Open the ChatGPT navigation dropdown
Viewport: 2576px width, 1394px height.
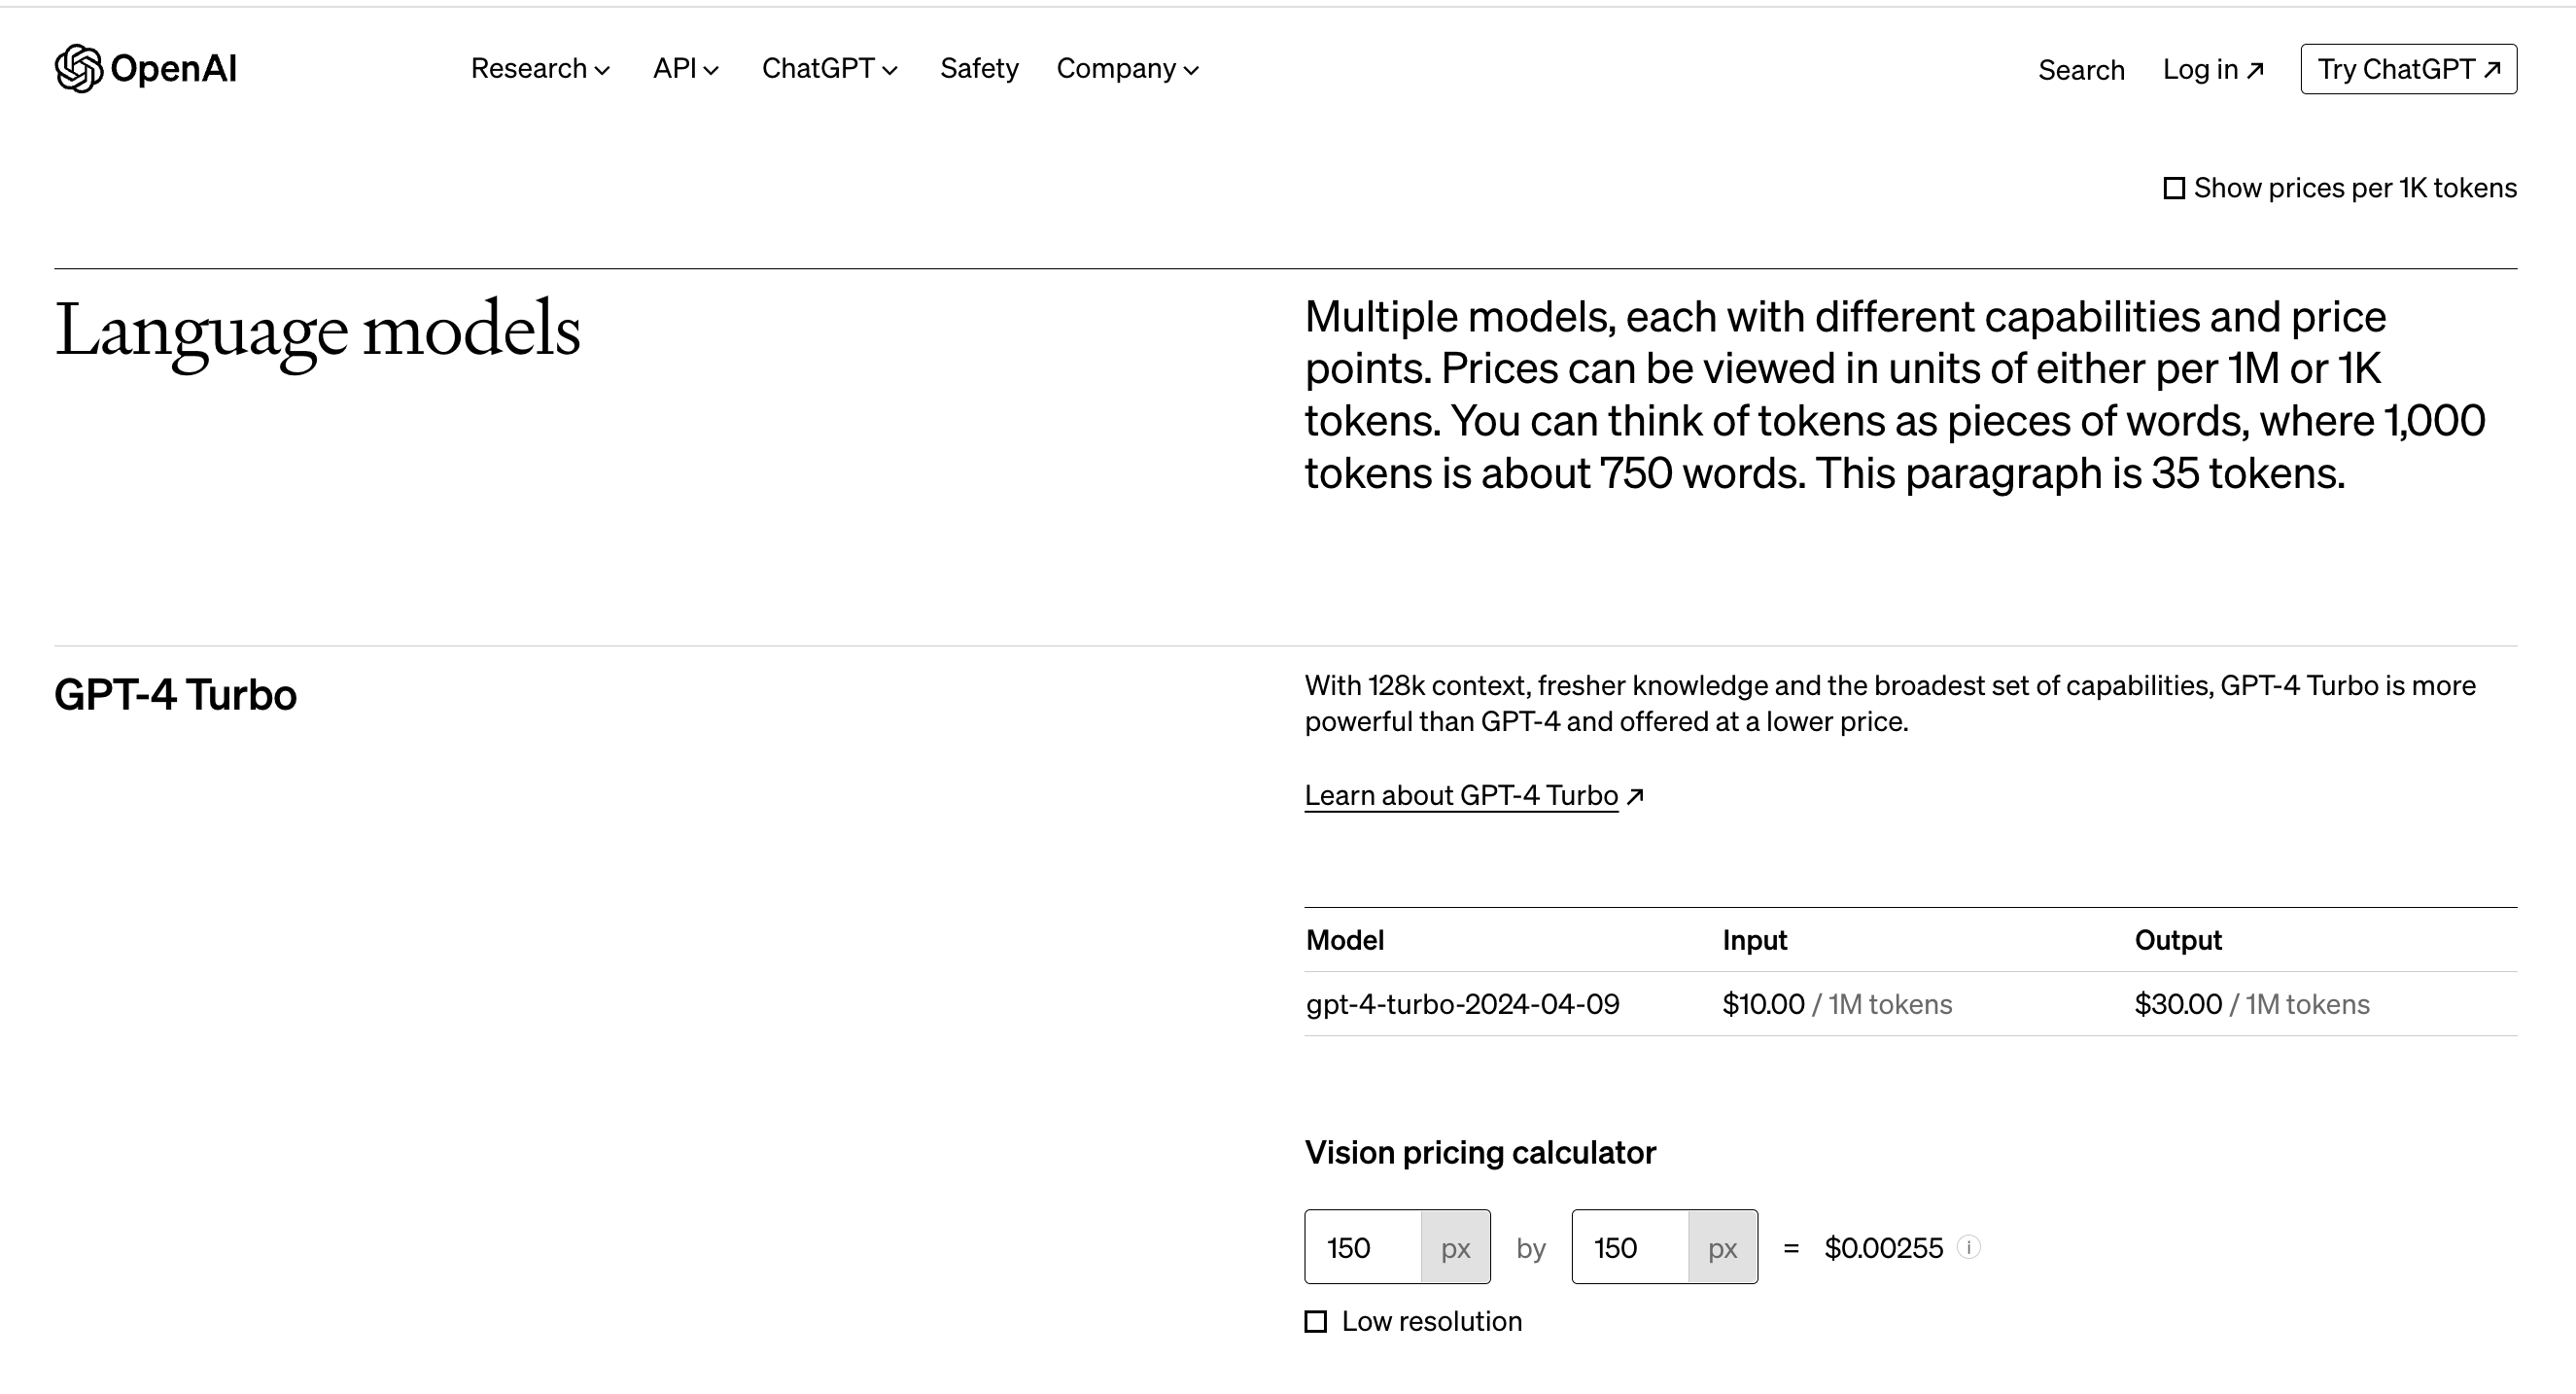[829, 69]
